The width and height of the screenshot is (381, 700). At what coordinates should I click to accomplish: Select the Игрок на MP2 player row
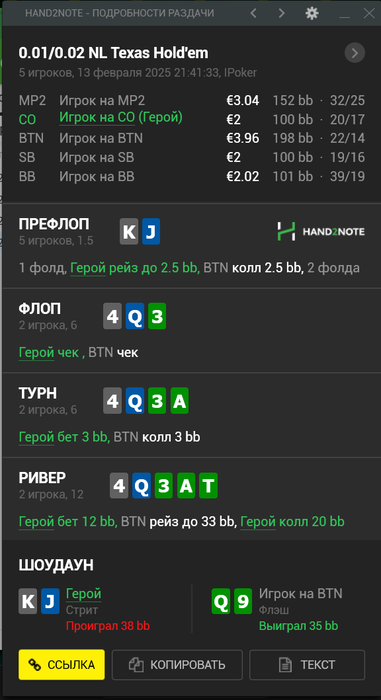pos(192,100)
